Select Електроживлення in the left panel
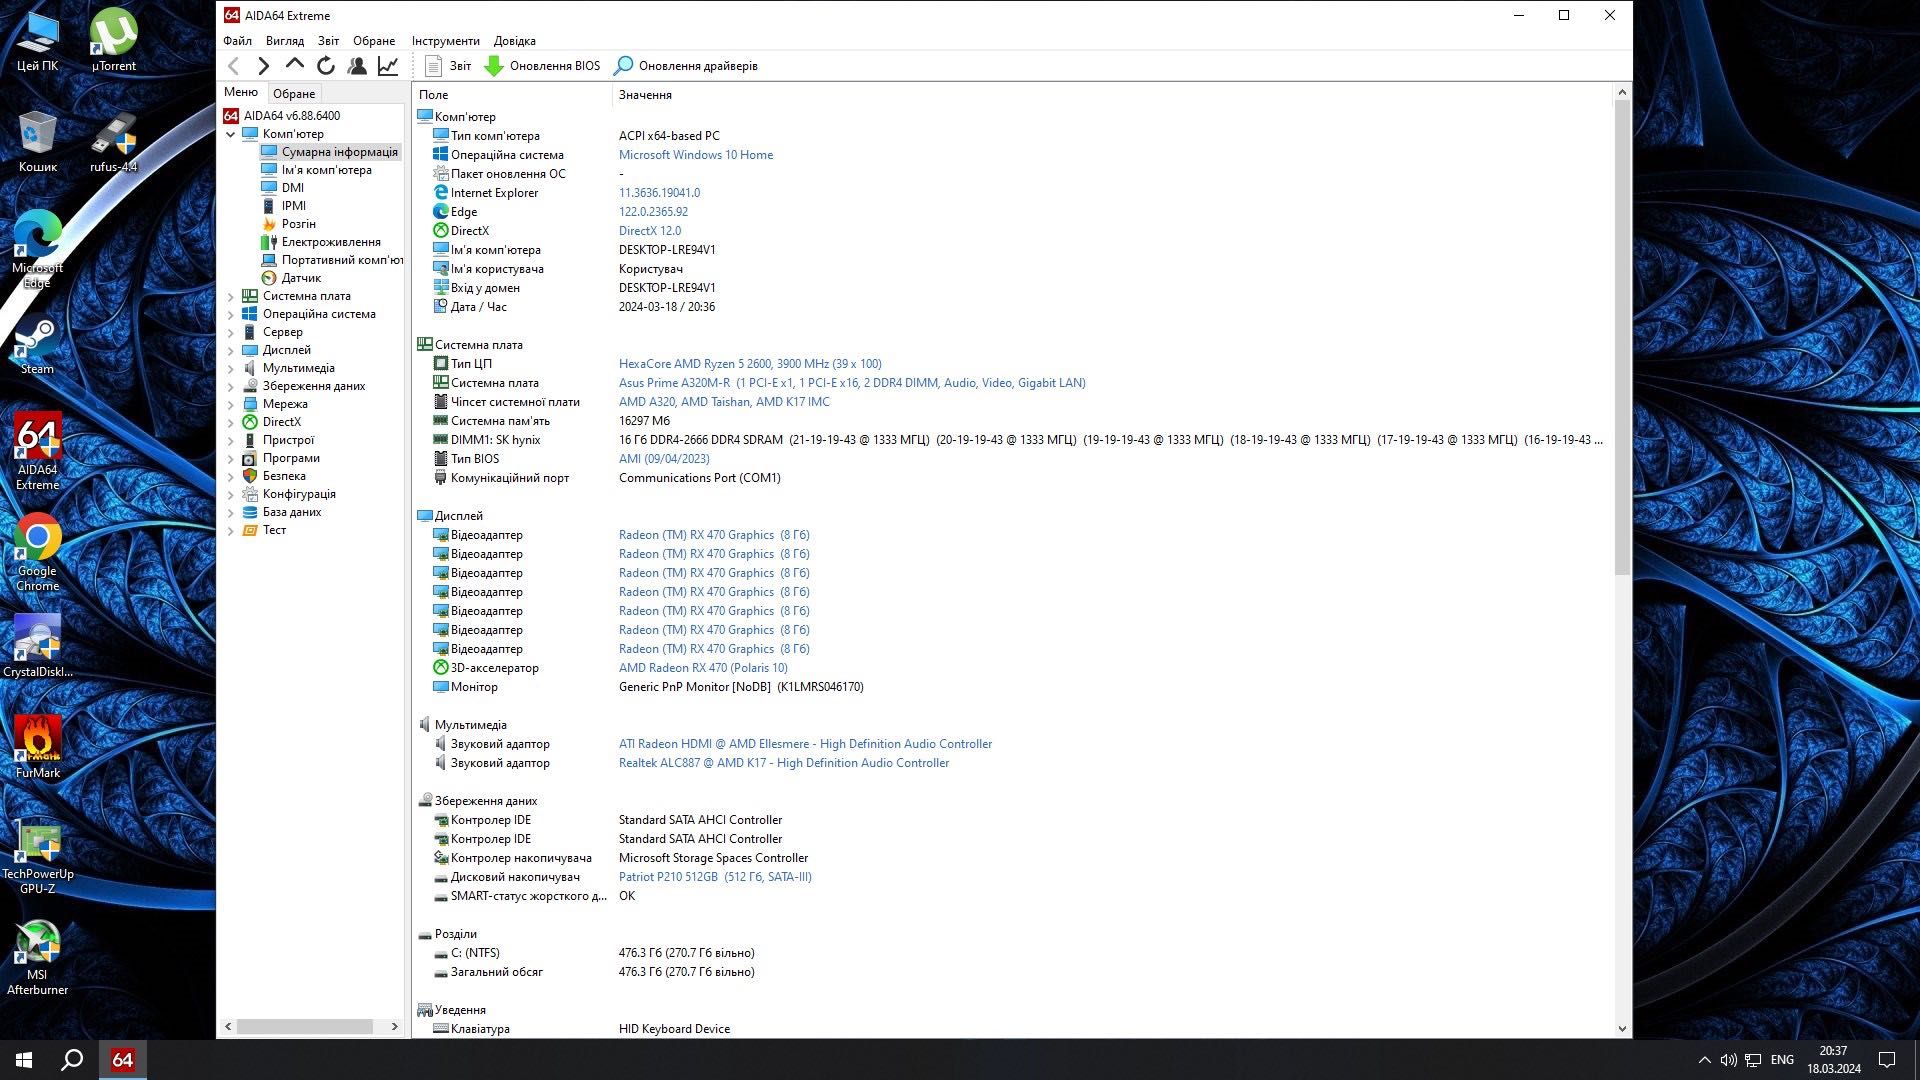 [331, 241]
